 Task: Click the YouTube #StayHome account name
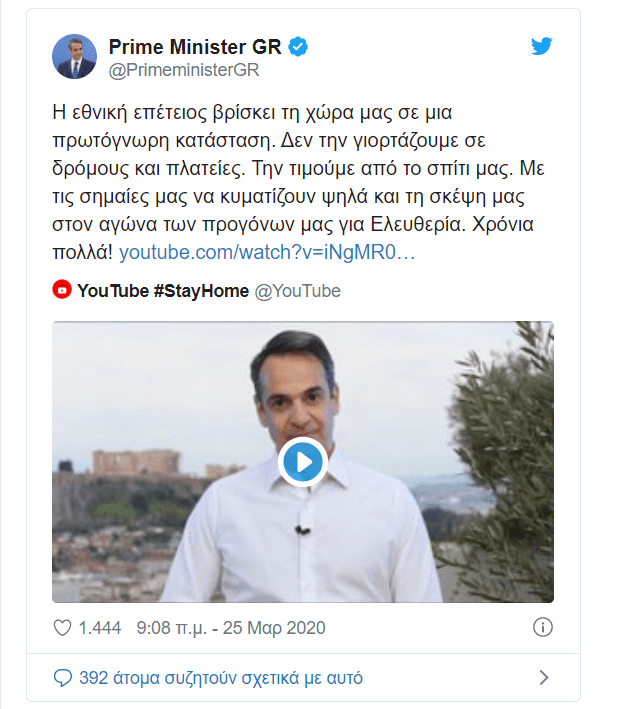pyautogui.click(x=163, y=291)
